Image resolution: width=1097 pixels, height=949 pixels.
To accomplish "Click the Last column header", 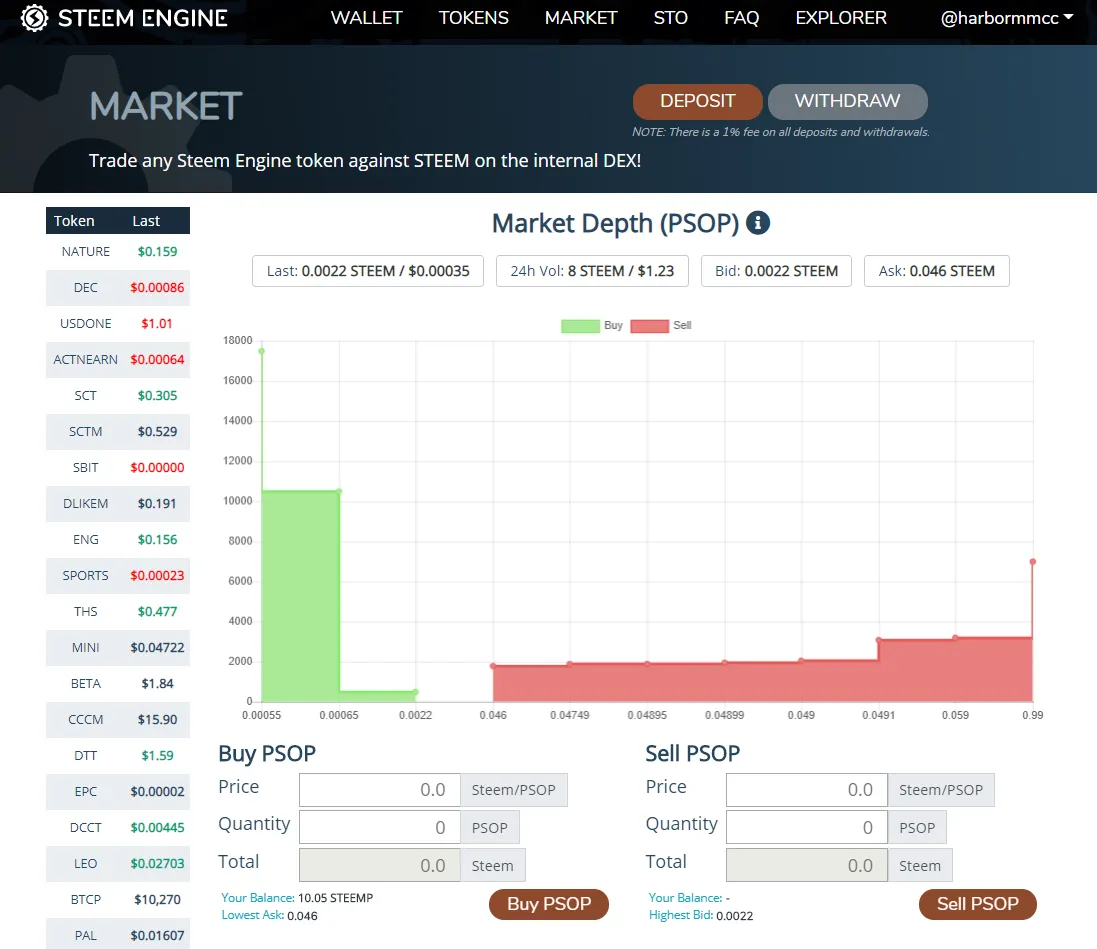I will (146, 221).
